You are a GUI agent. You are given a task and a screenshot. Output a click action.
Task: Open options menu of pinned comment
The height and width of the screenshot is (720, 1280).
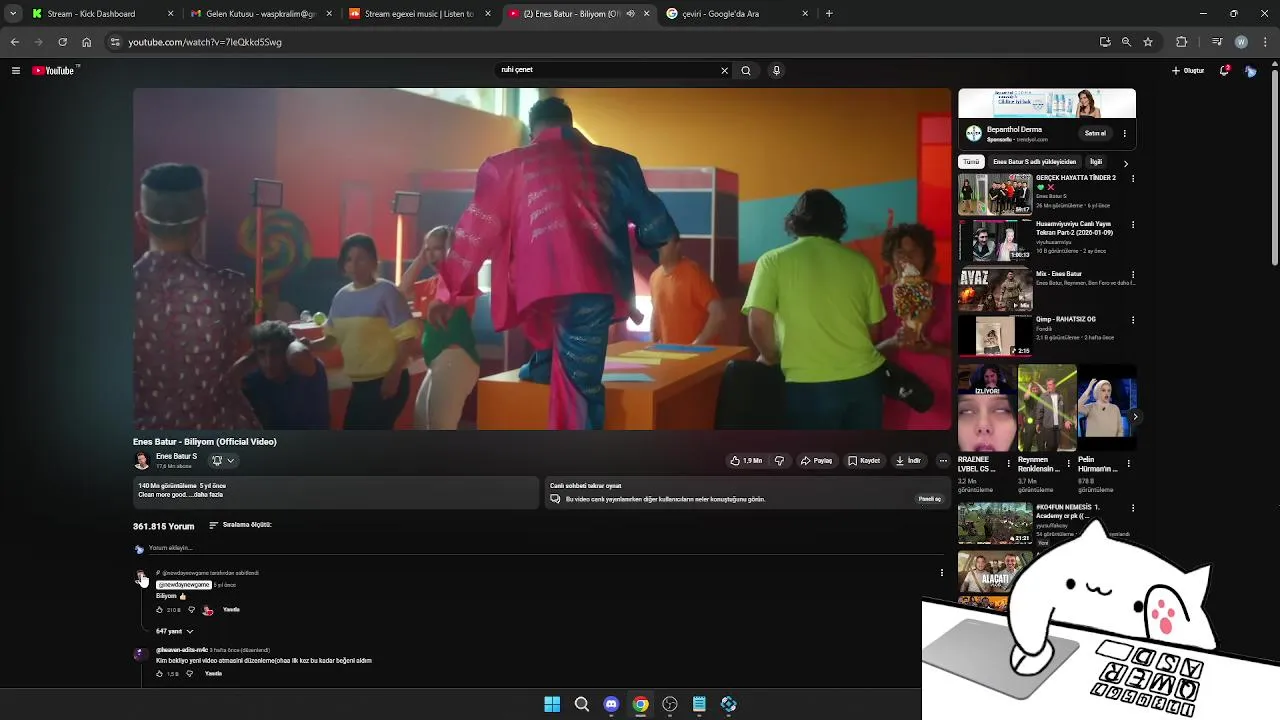click(941, 573)
